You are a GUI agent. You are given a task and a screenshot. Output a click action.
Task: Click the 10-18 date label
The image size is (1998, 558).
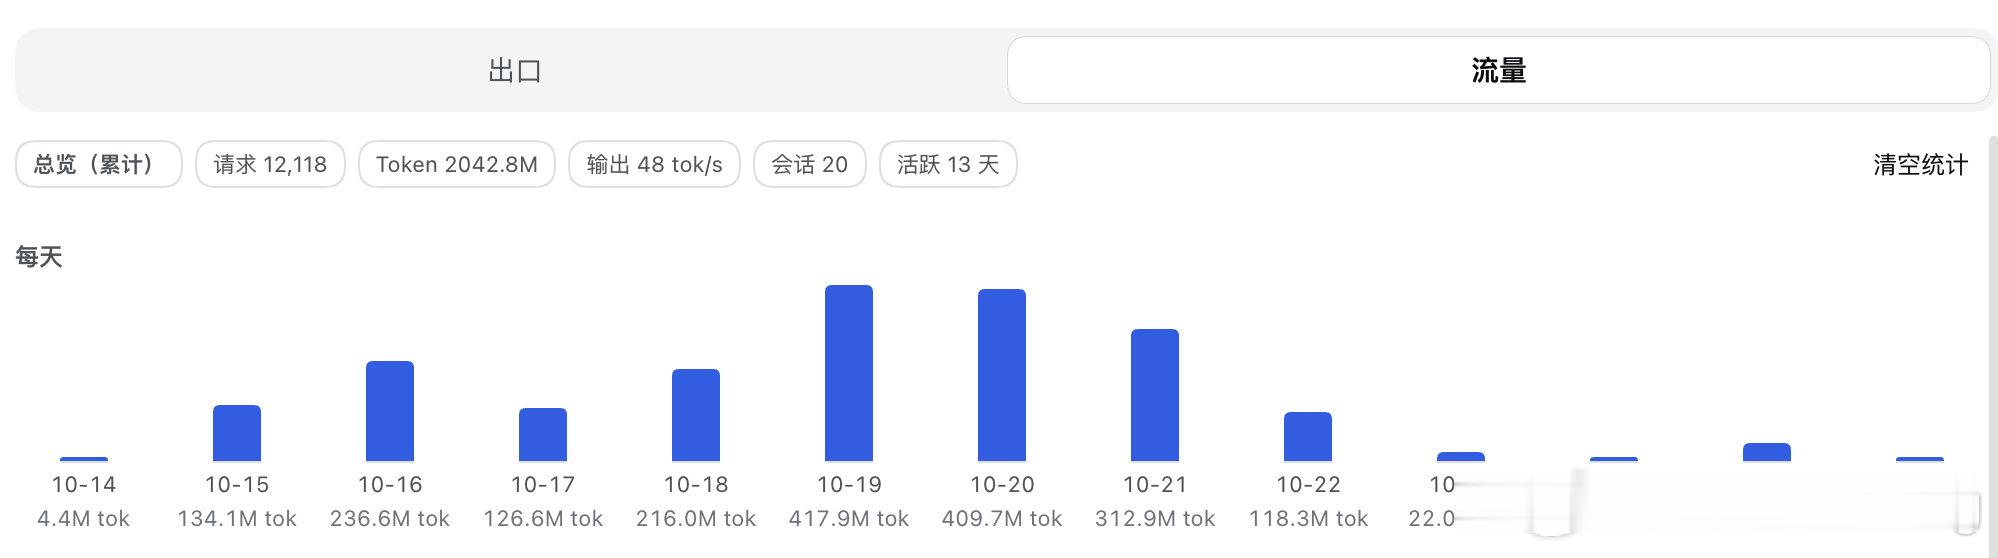click(696, 485)
